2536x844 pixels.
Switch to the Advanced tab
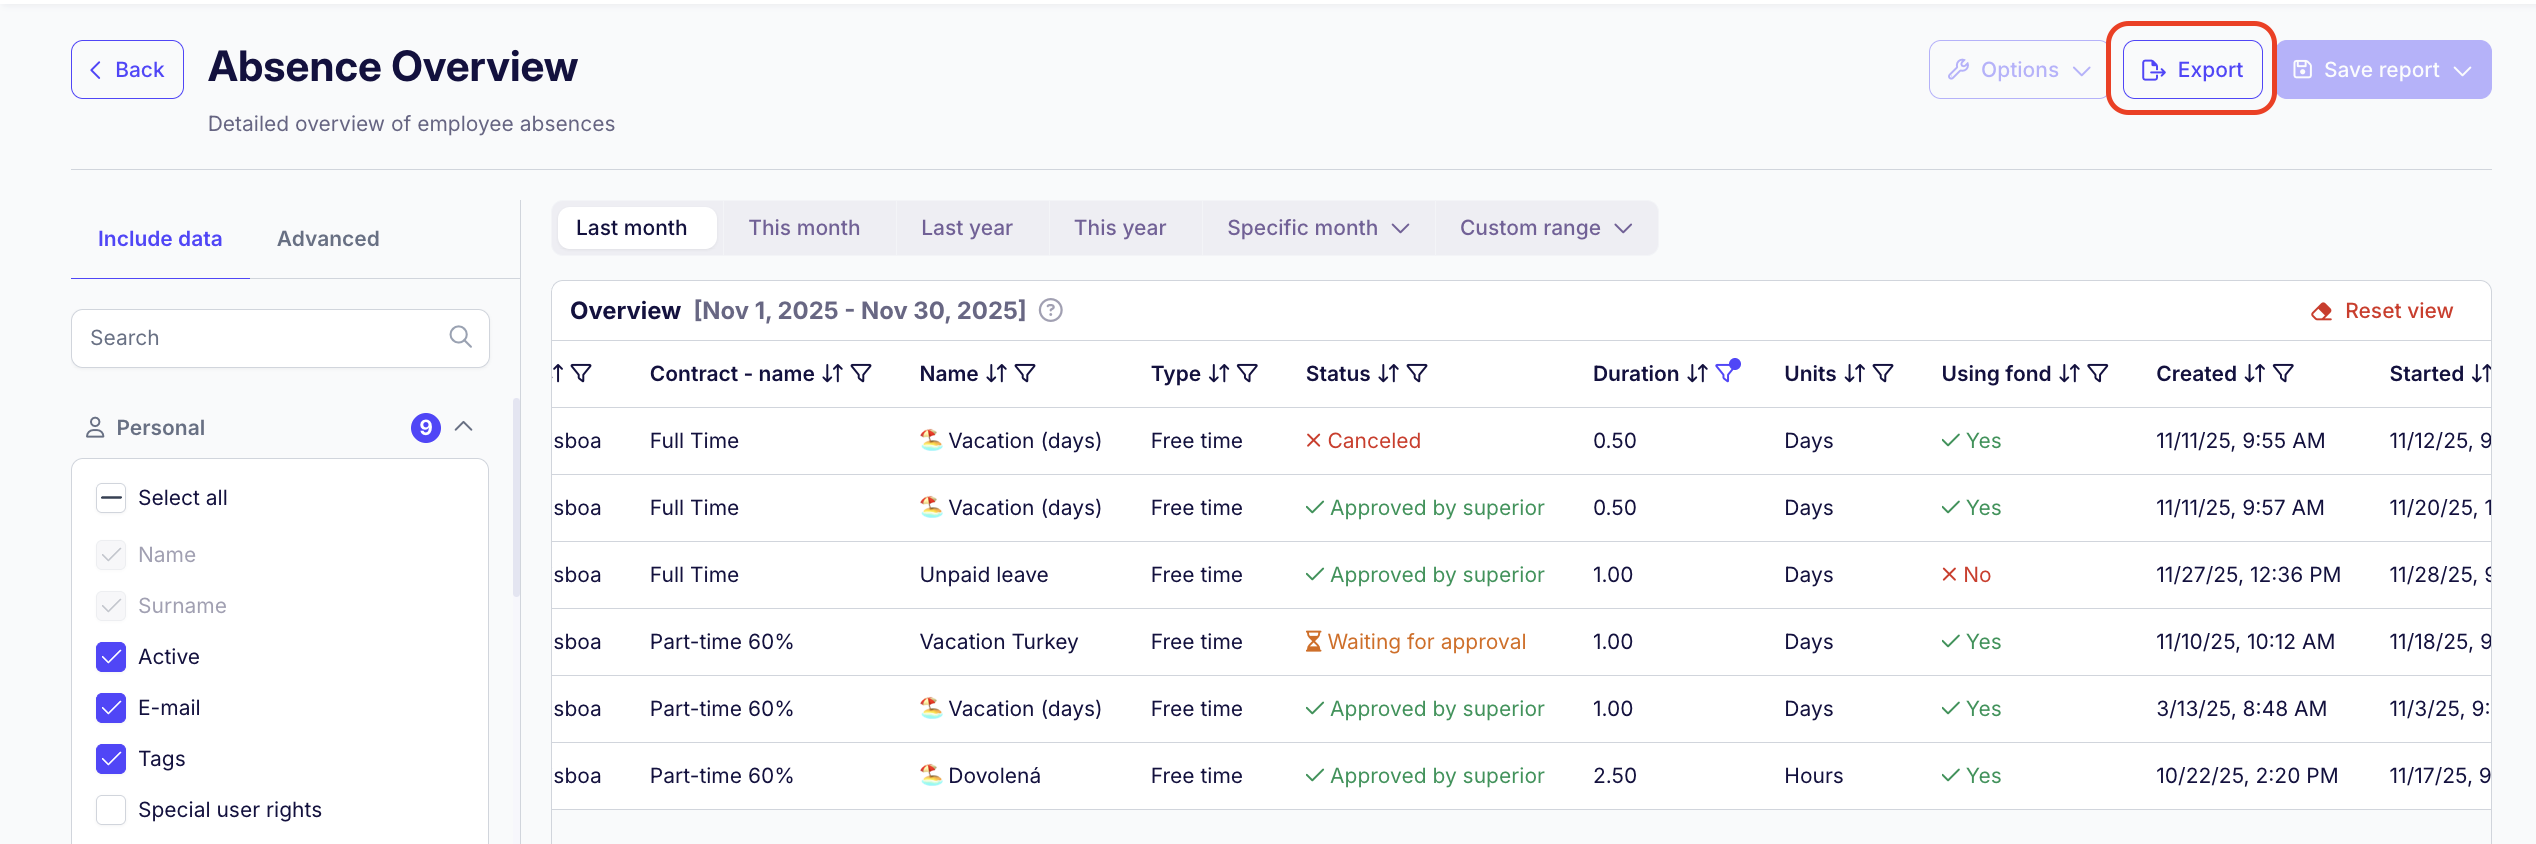click(x=328, y=239)
